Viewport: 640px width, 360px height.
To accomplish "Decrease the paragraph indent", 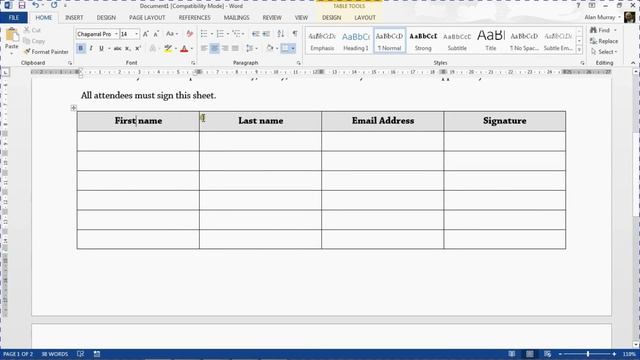I will coord(256,34).
